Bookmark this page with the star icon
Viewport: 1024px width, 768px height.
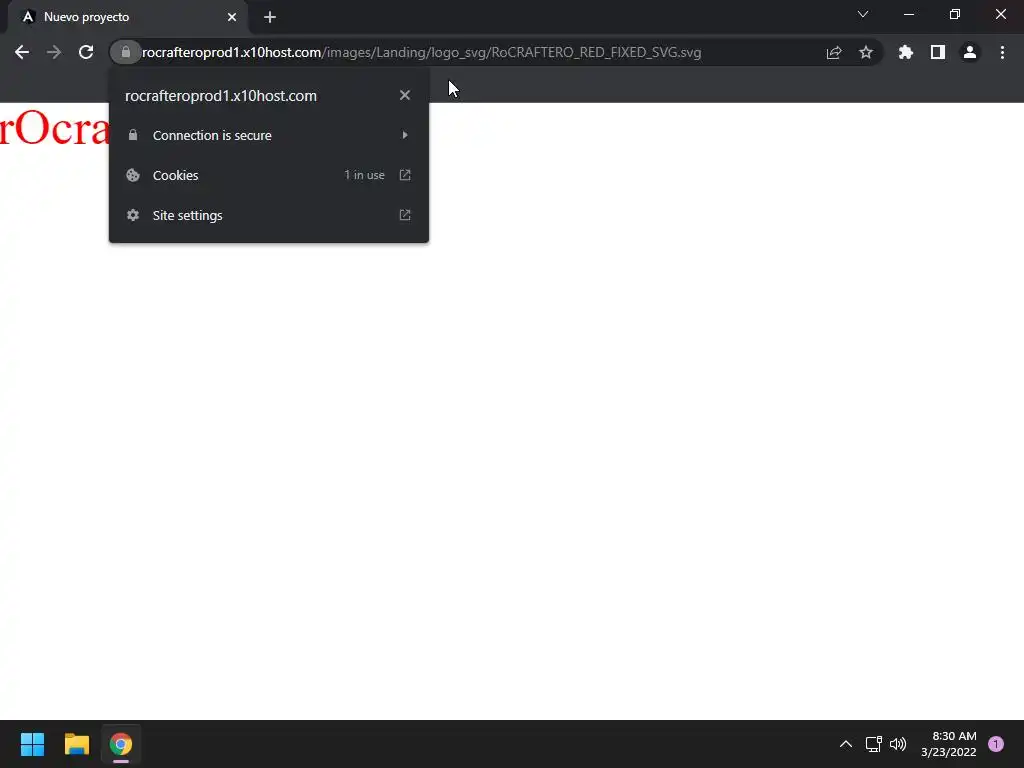[x=866, y=52]
